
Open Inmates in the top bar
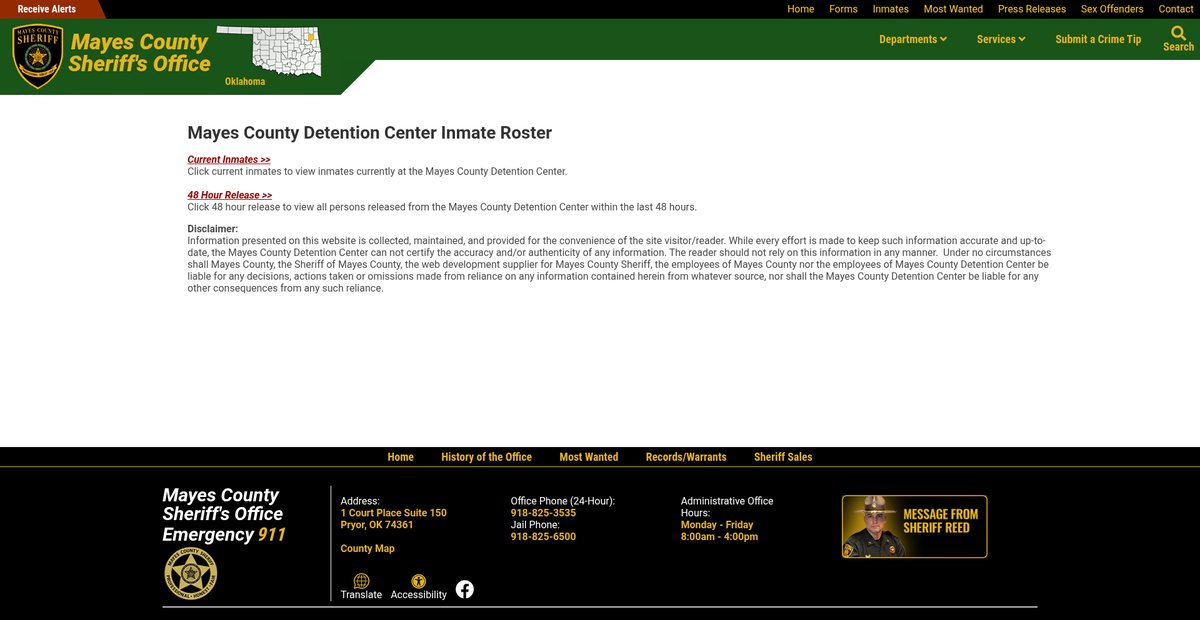[x=891, y=9]
